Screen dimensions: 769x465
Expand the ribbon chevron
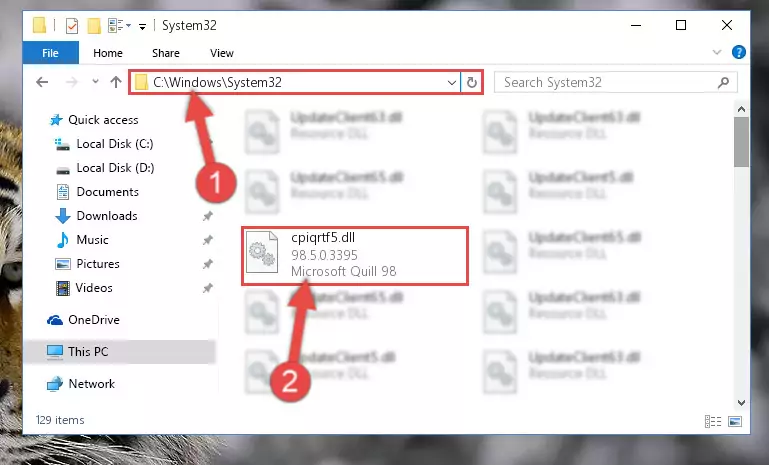[x=717, y=52]
